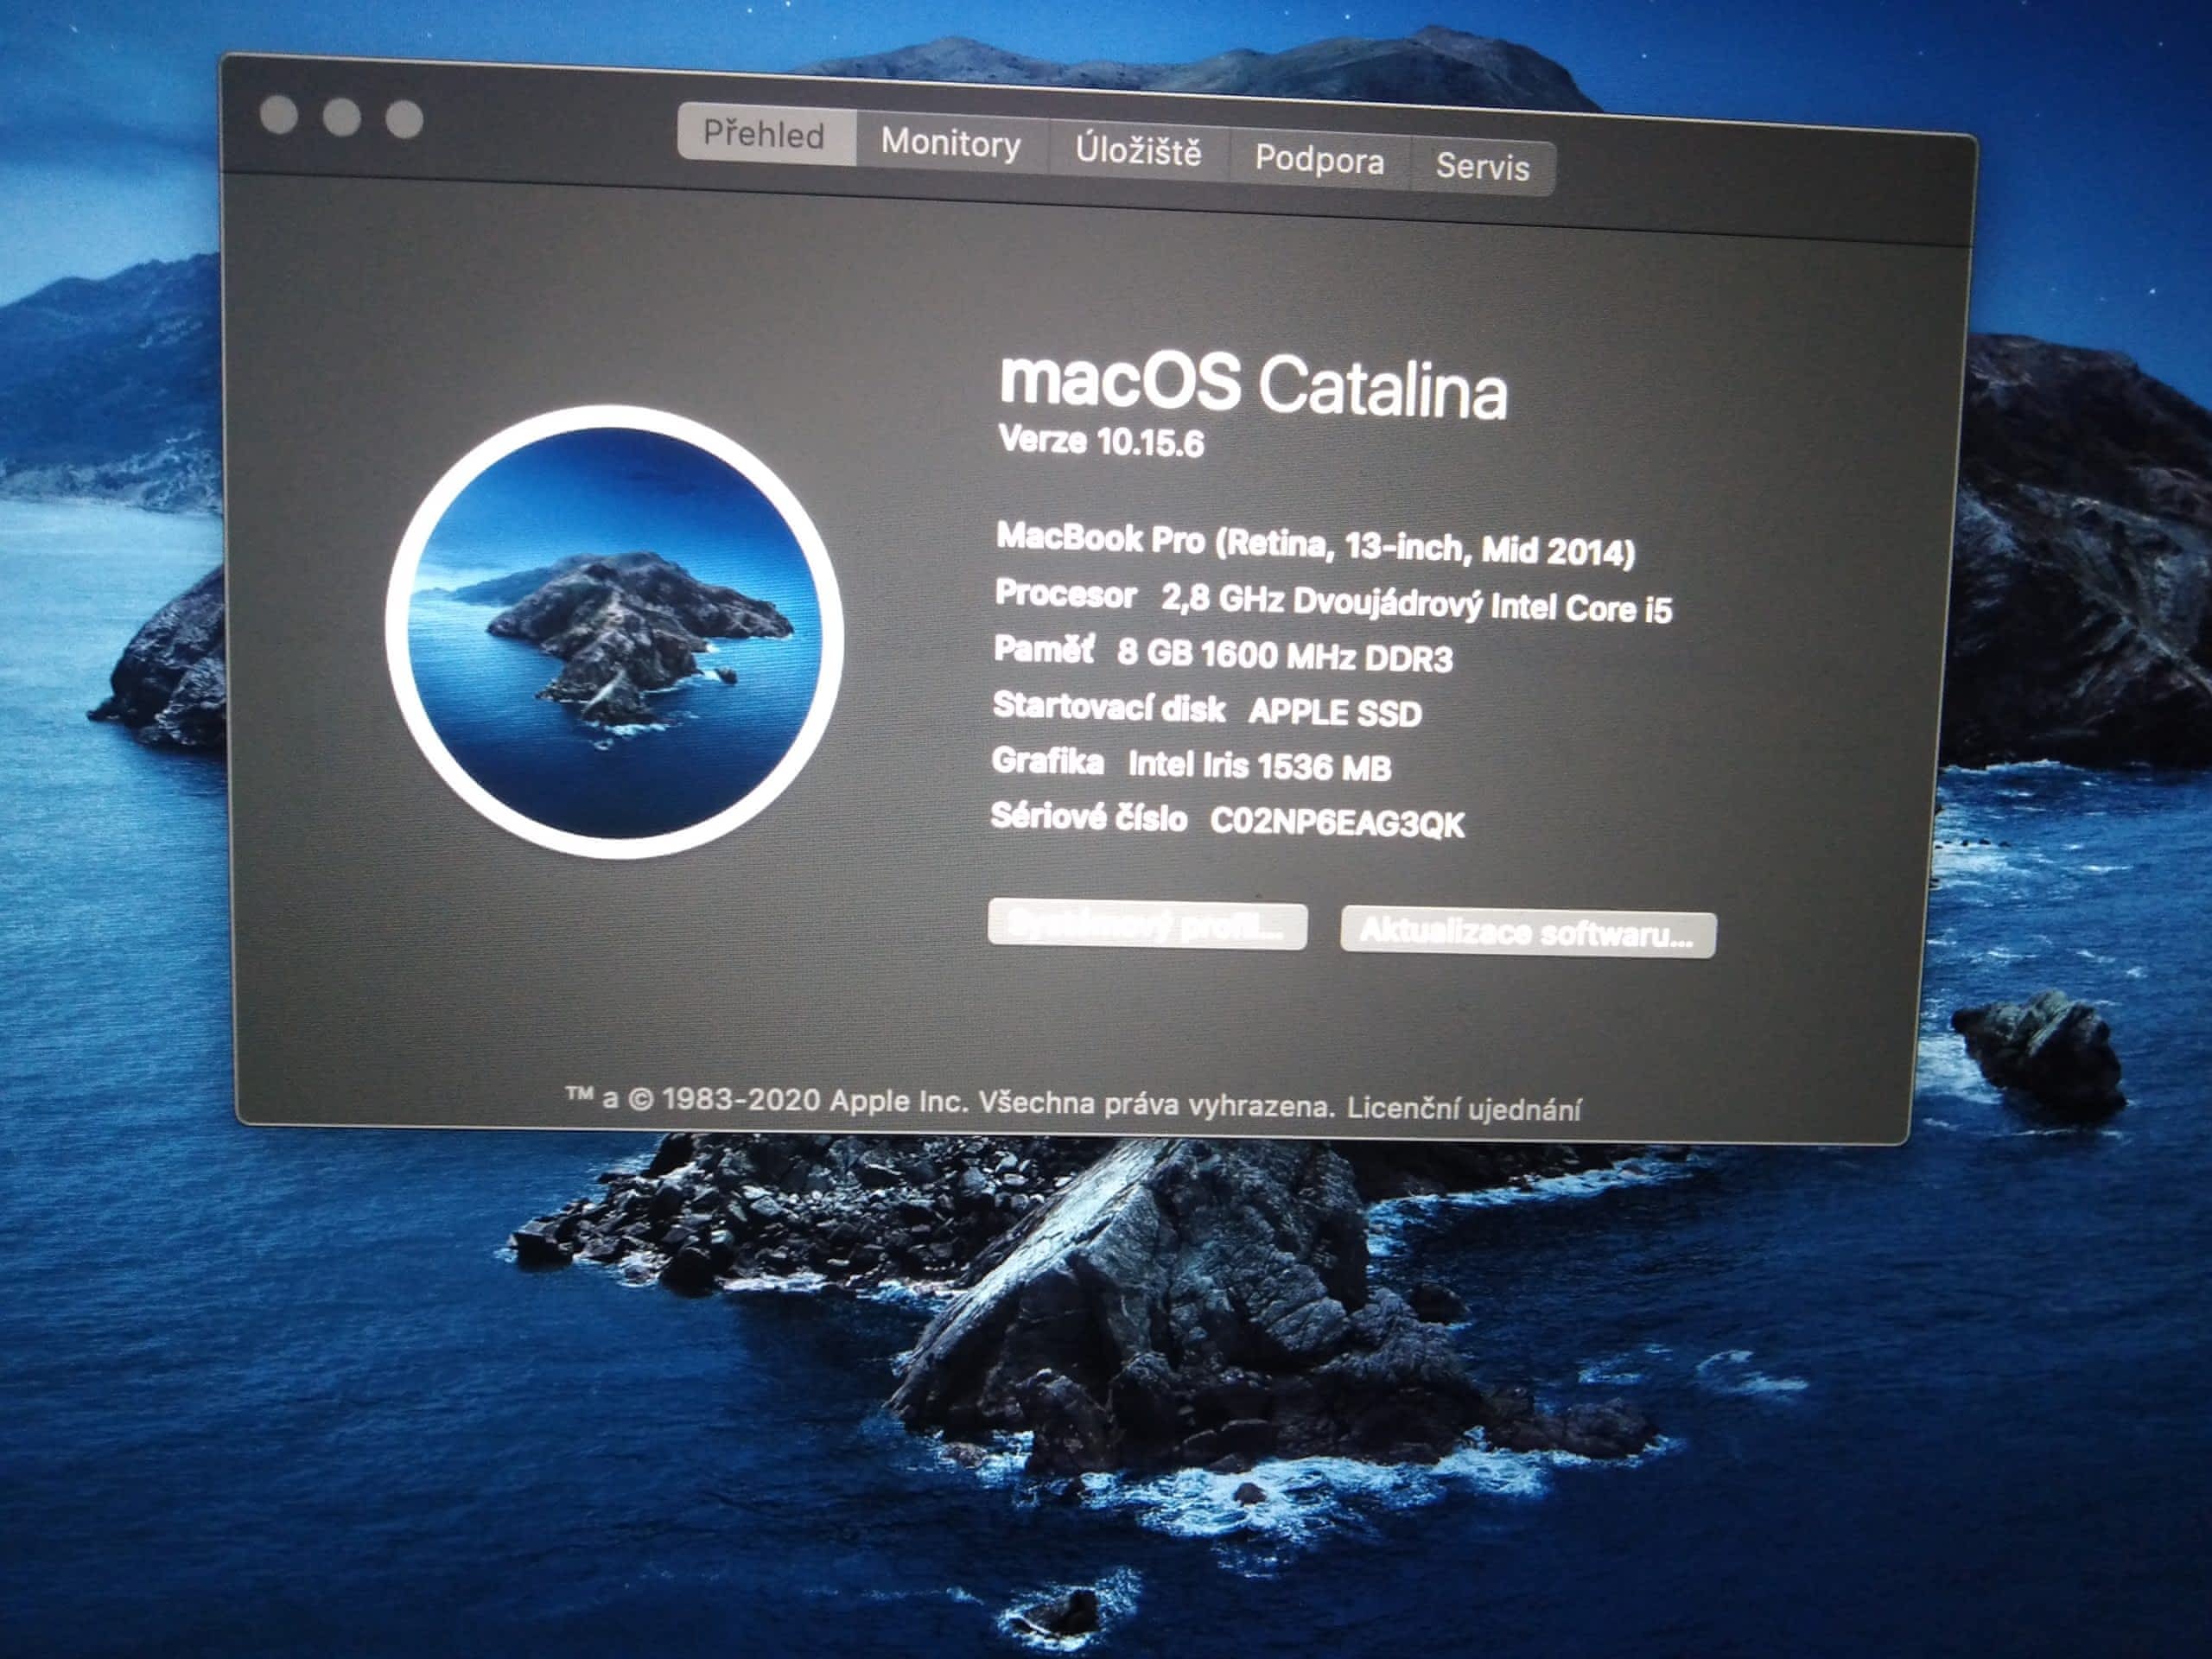Open the Servis tab

[1482, 167]
